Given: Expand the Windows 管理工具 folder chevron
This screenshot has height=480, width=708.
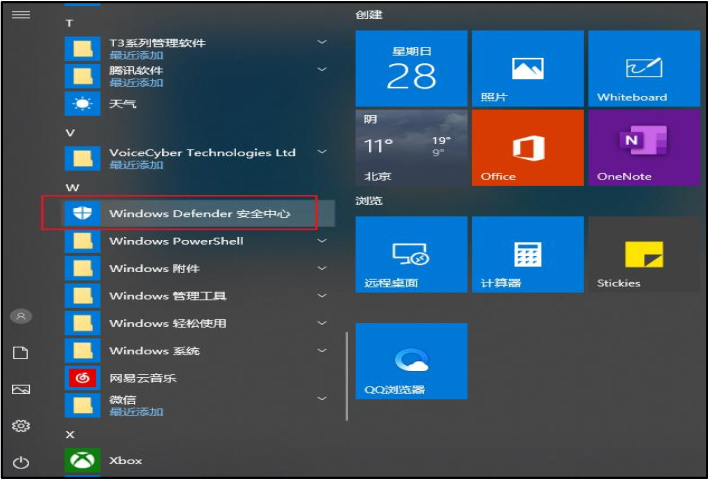Looking at the screenshot, I should coord(322,296).
